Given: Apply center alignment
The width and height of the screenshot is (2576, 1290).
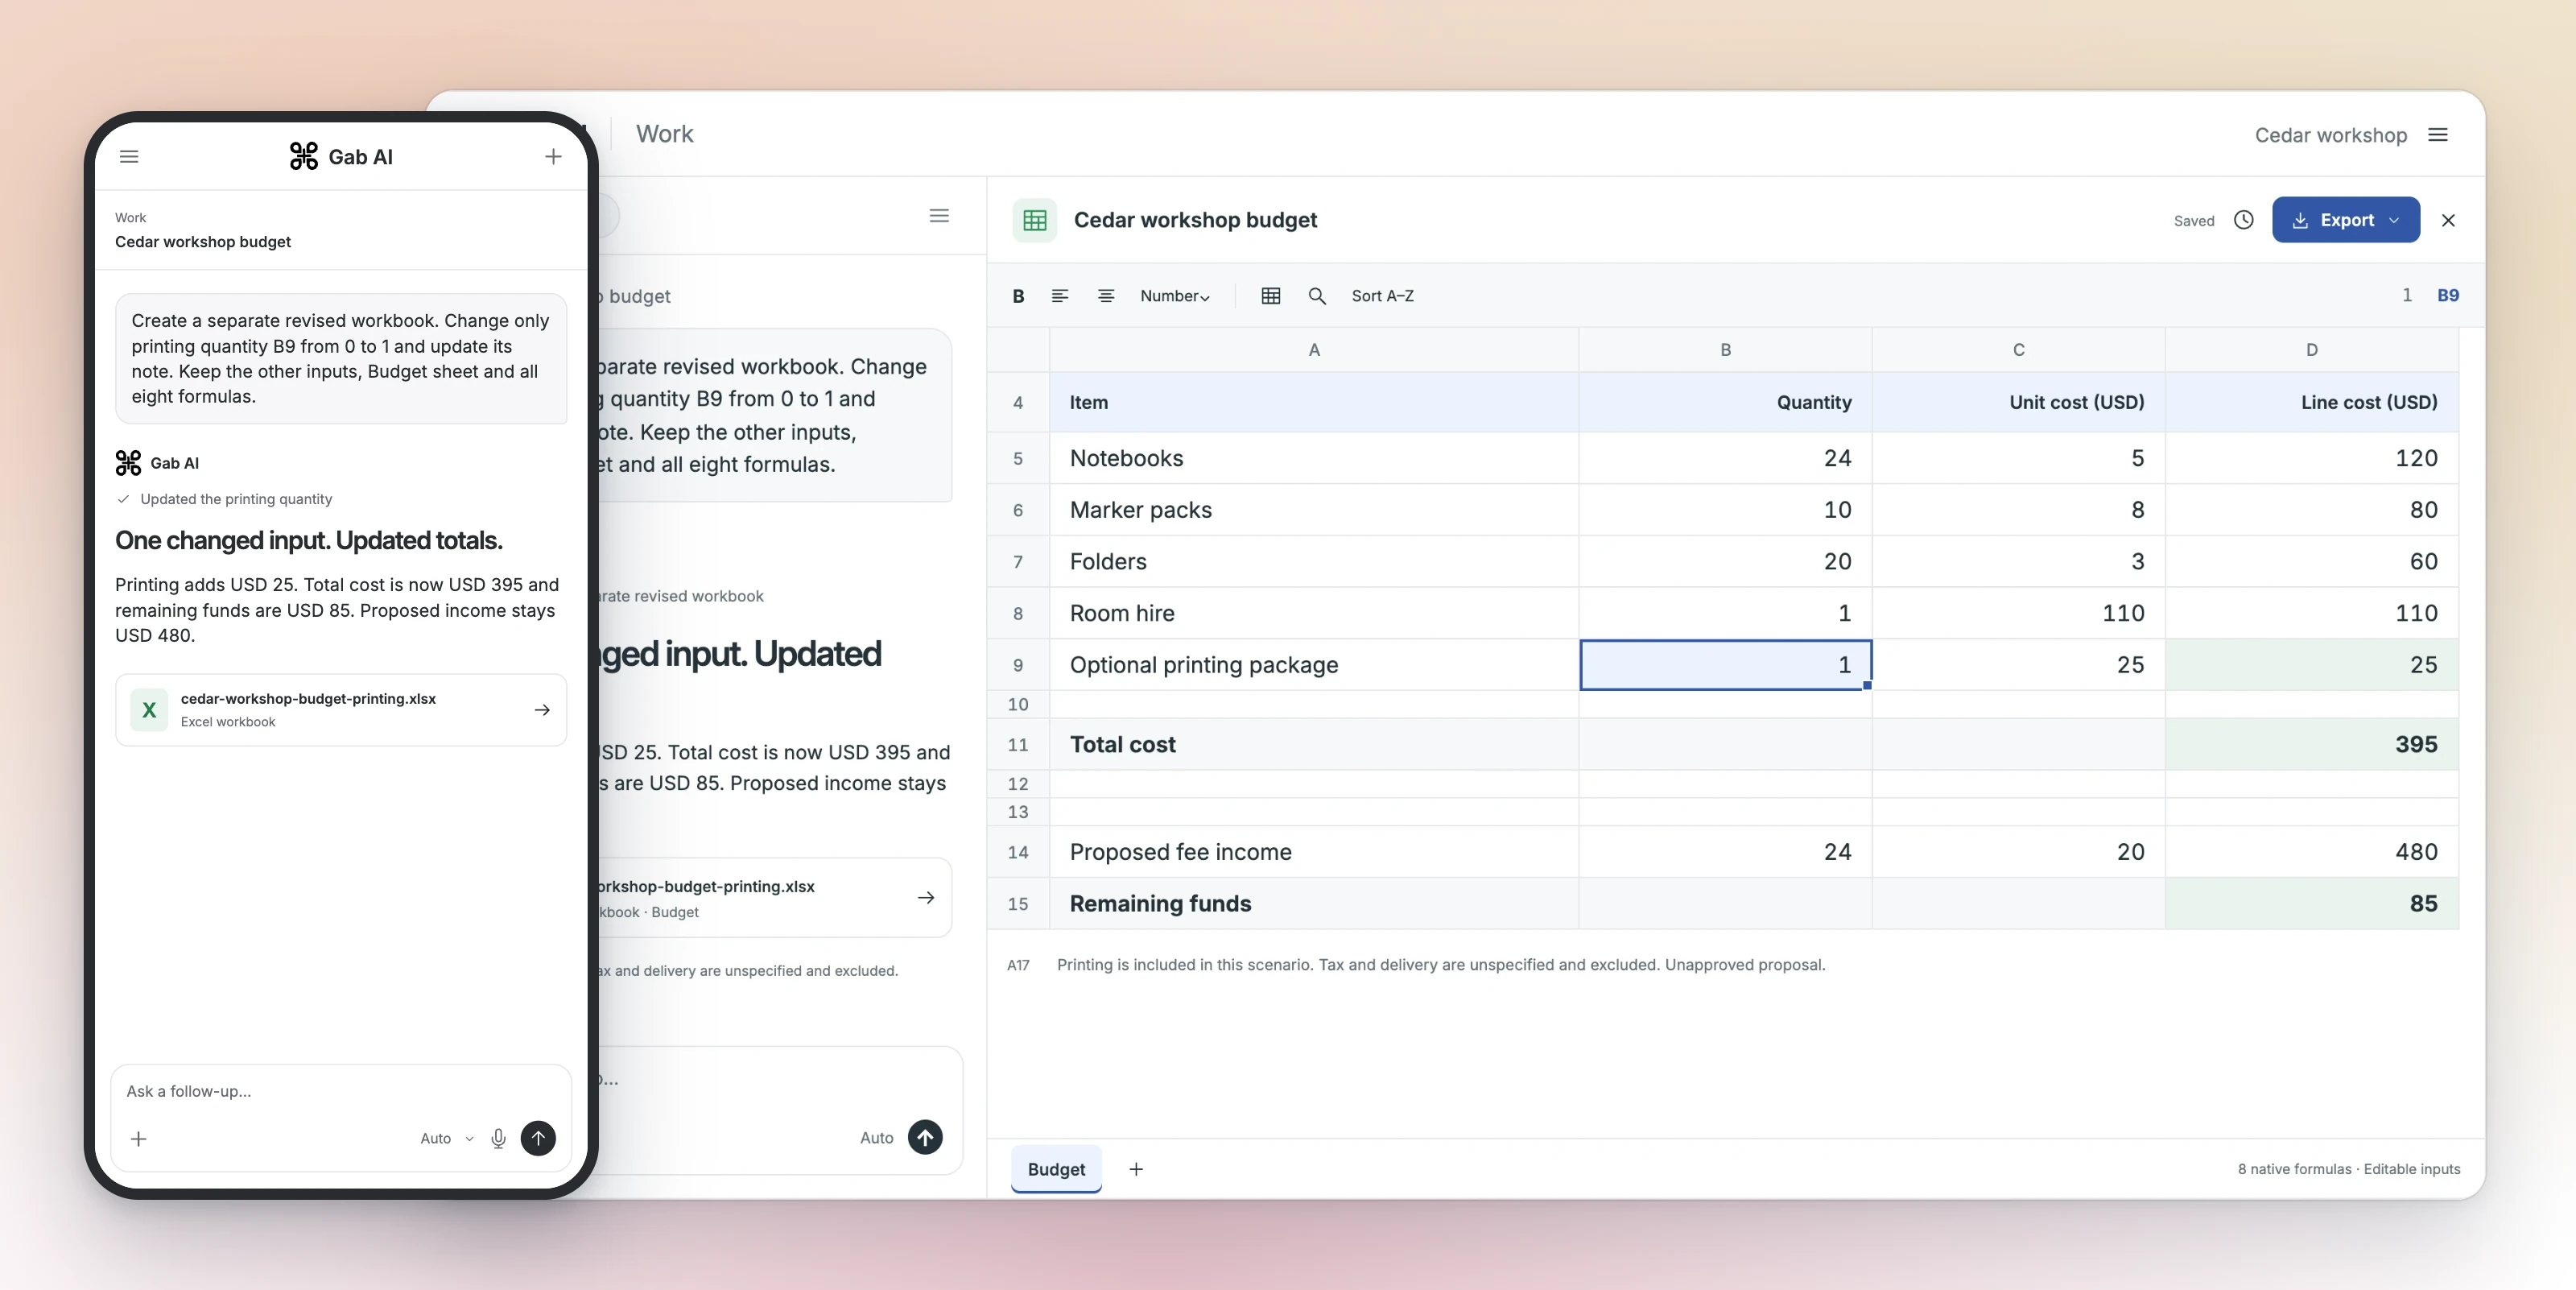Looking at the screenshot, I should tap(1106, 296).
